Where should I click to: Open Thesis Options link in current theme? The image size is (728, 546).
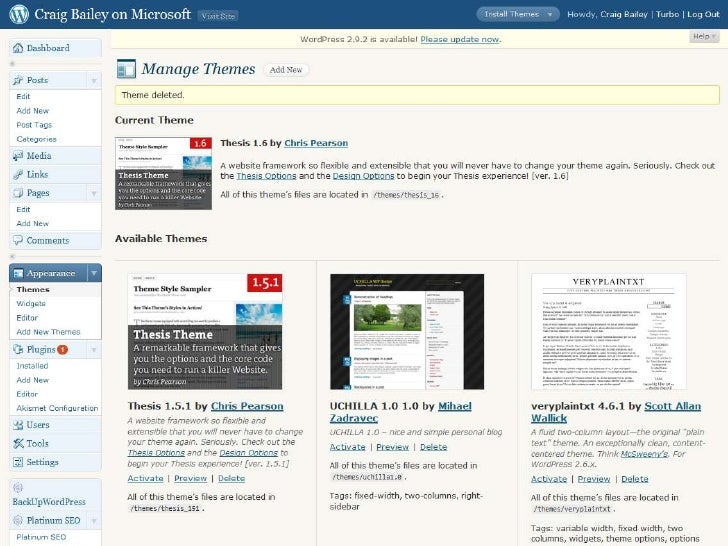tap(266, 176)
